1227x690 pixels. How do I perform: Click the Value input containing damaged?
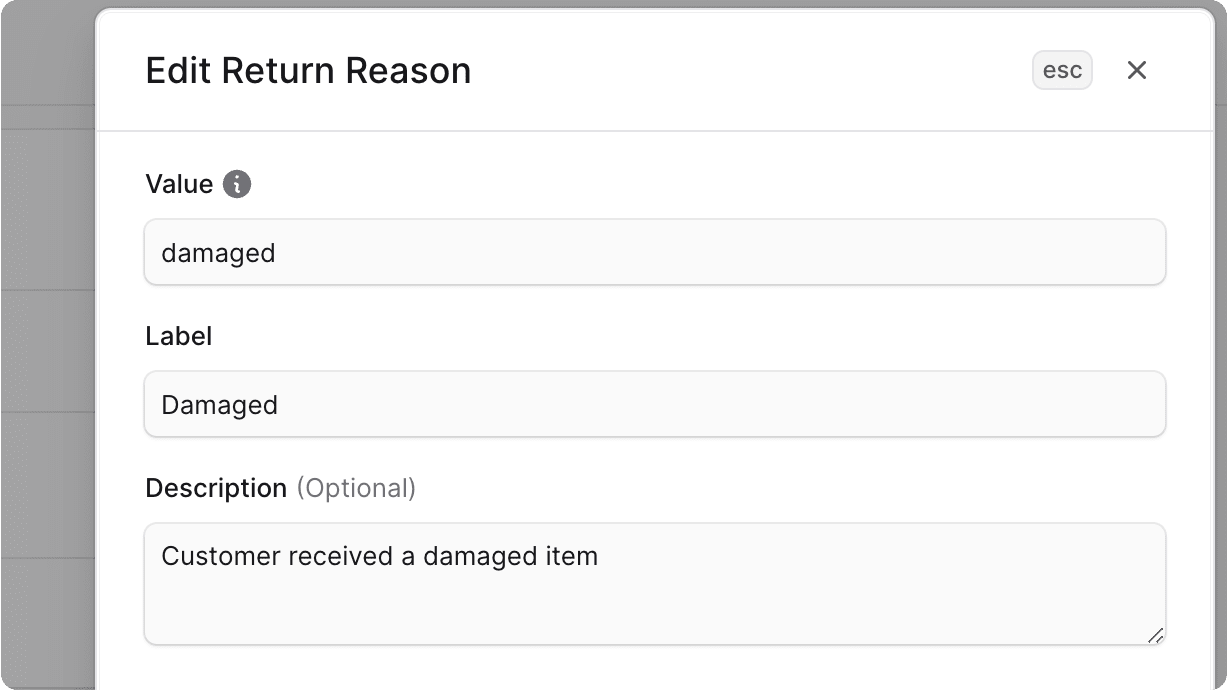(655, 252)
